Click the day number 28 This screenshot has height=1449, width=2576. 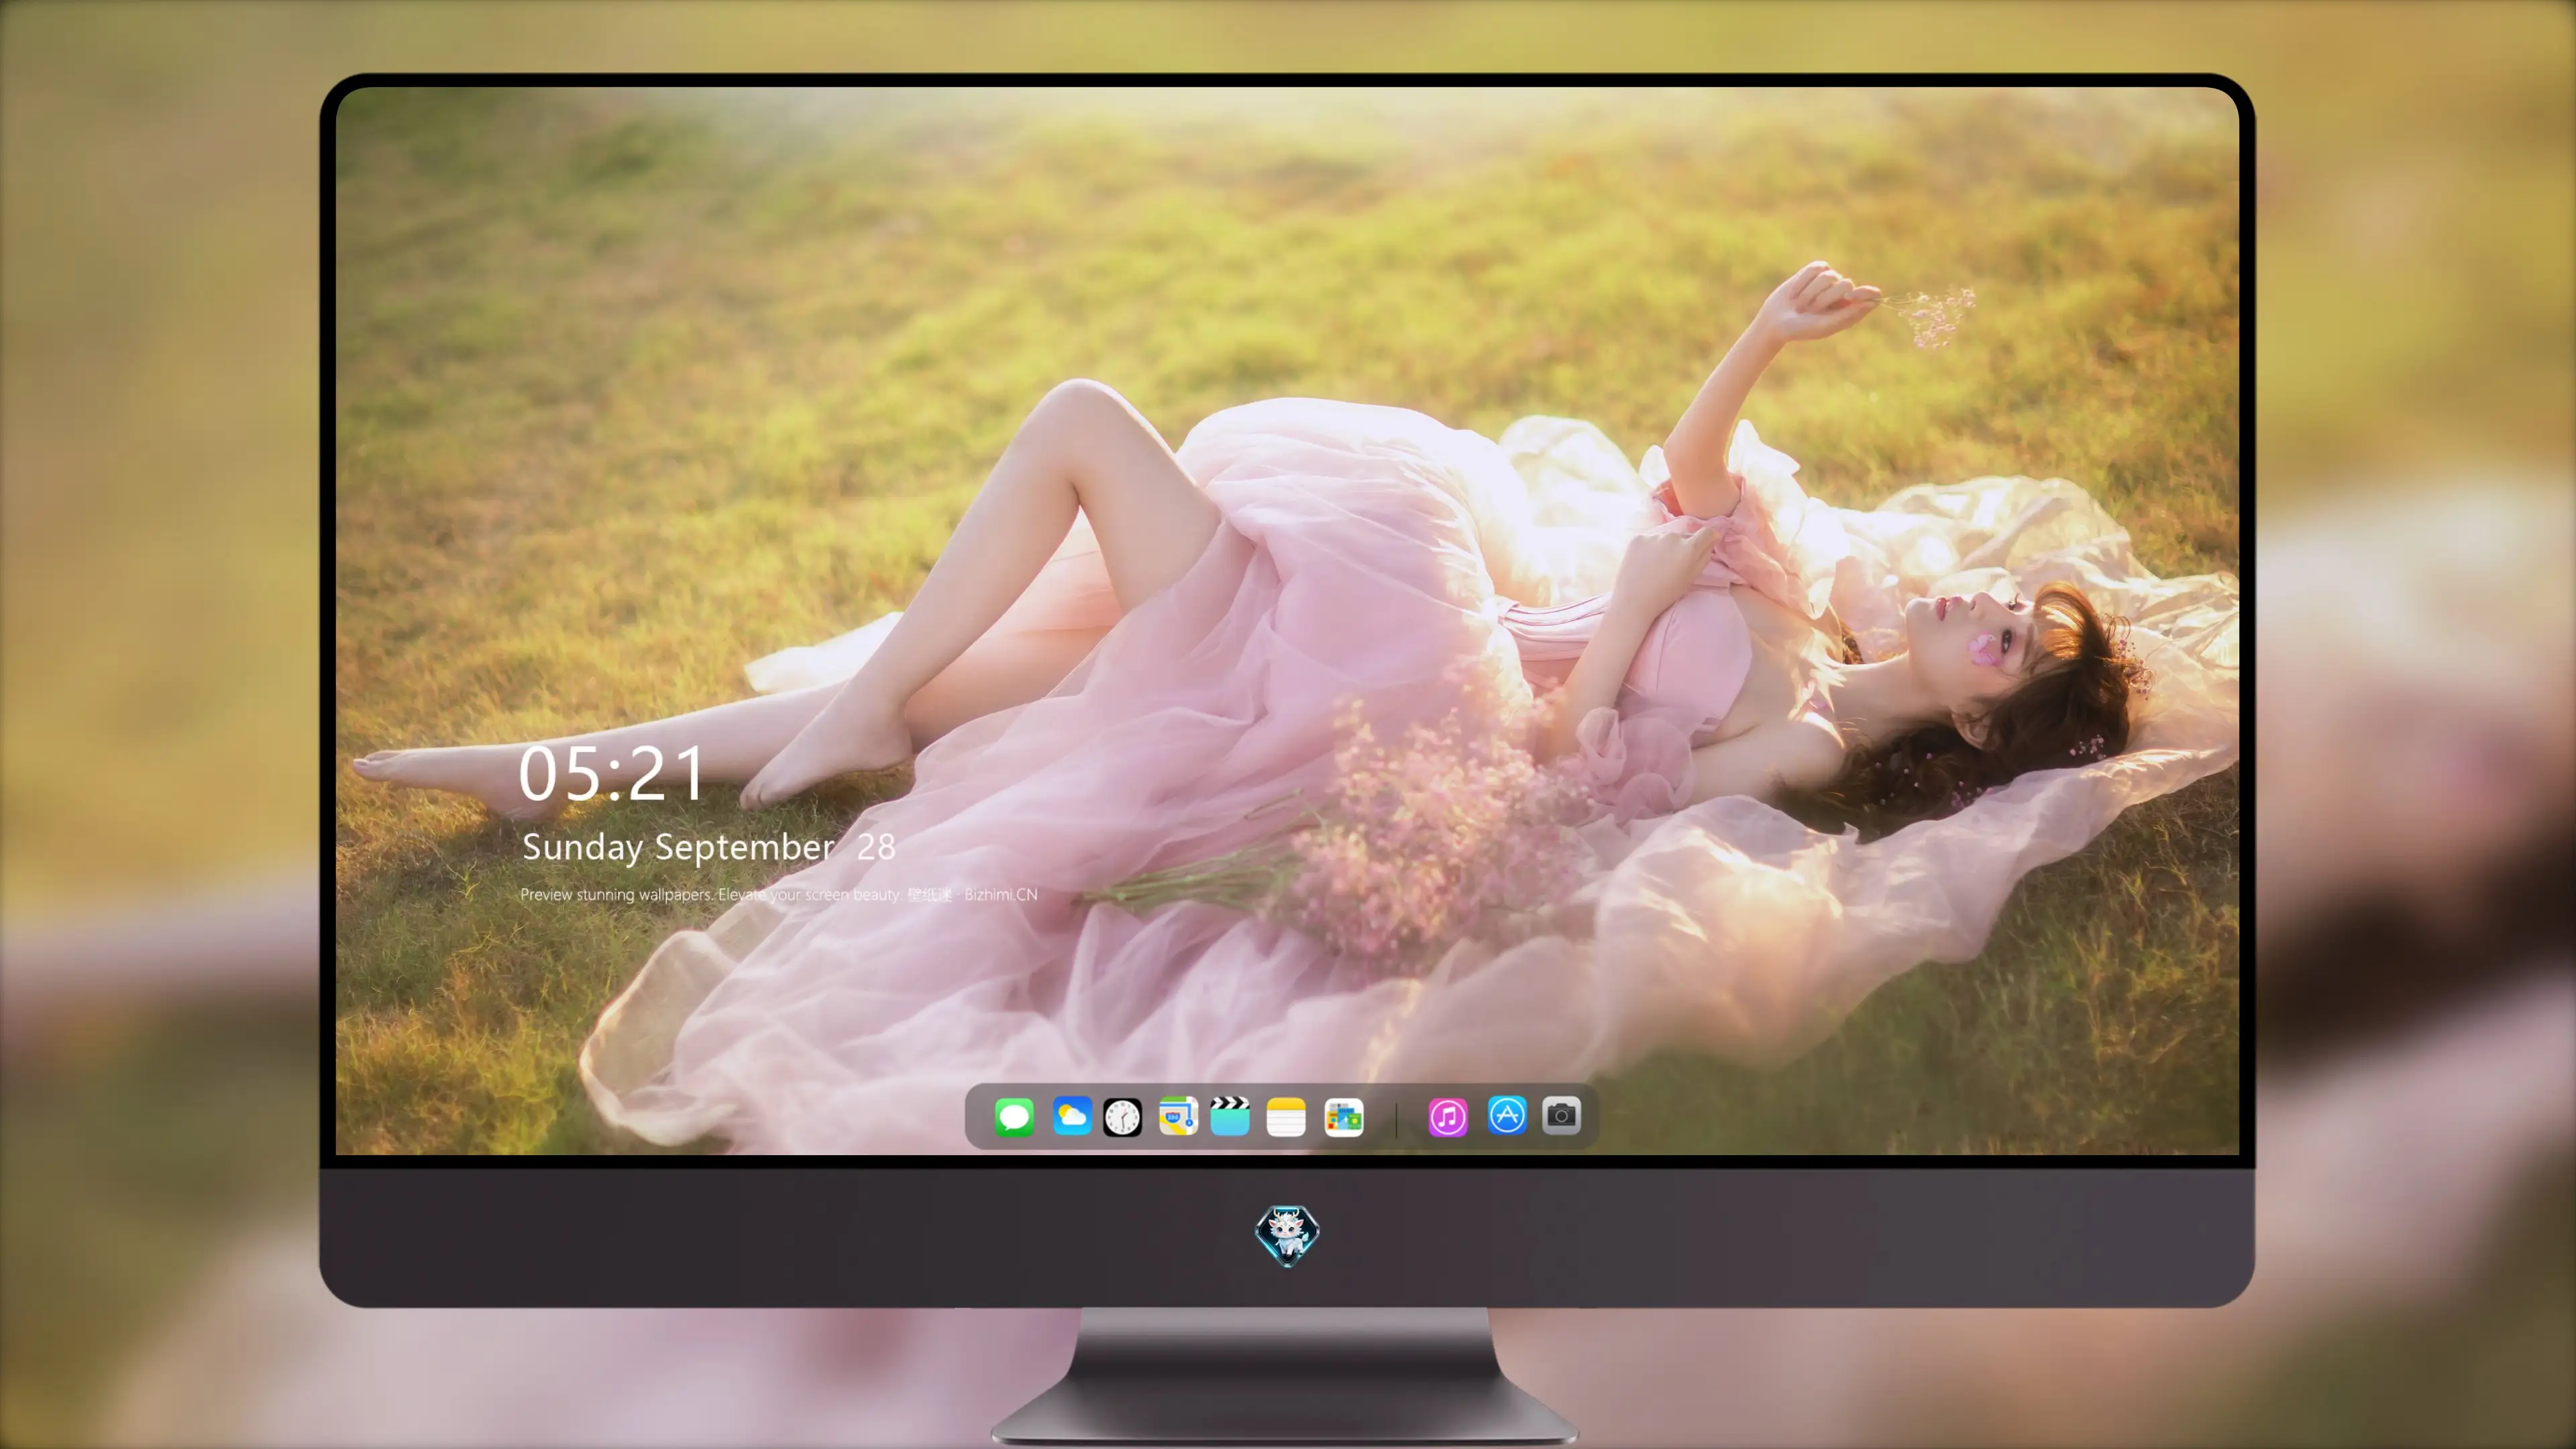[876, 848]
